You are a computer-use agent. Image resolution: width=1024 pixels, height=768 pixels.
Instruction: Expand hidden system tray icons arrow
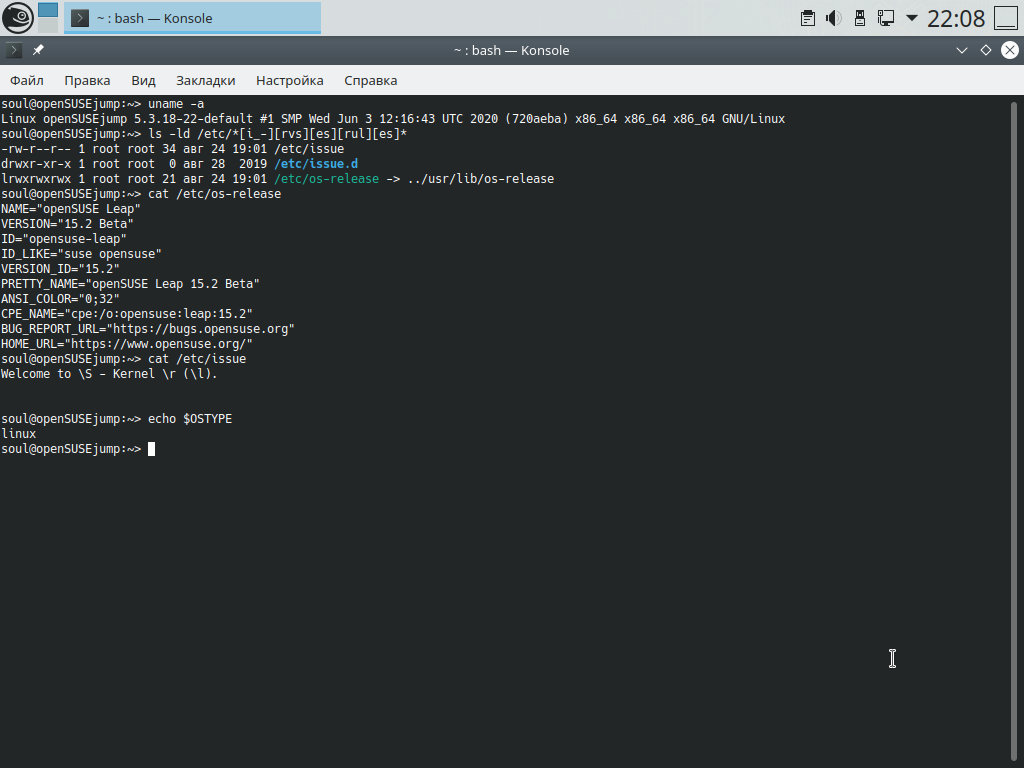[912, 18]
